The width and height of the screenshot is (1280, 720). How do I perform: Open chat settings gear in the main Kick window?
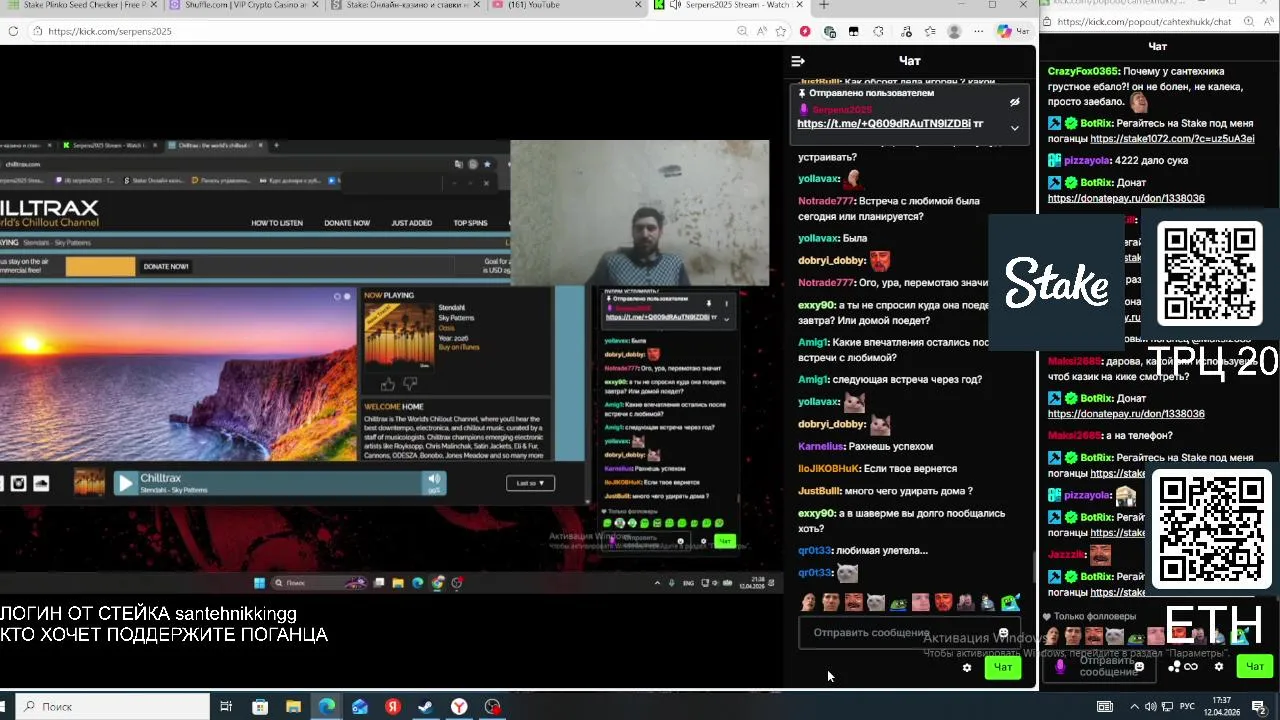tap(967, 667)
